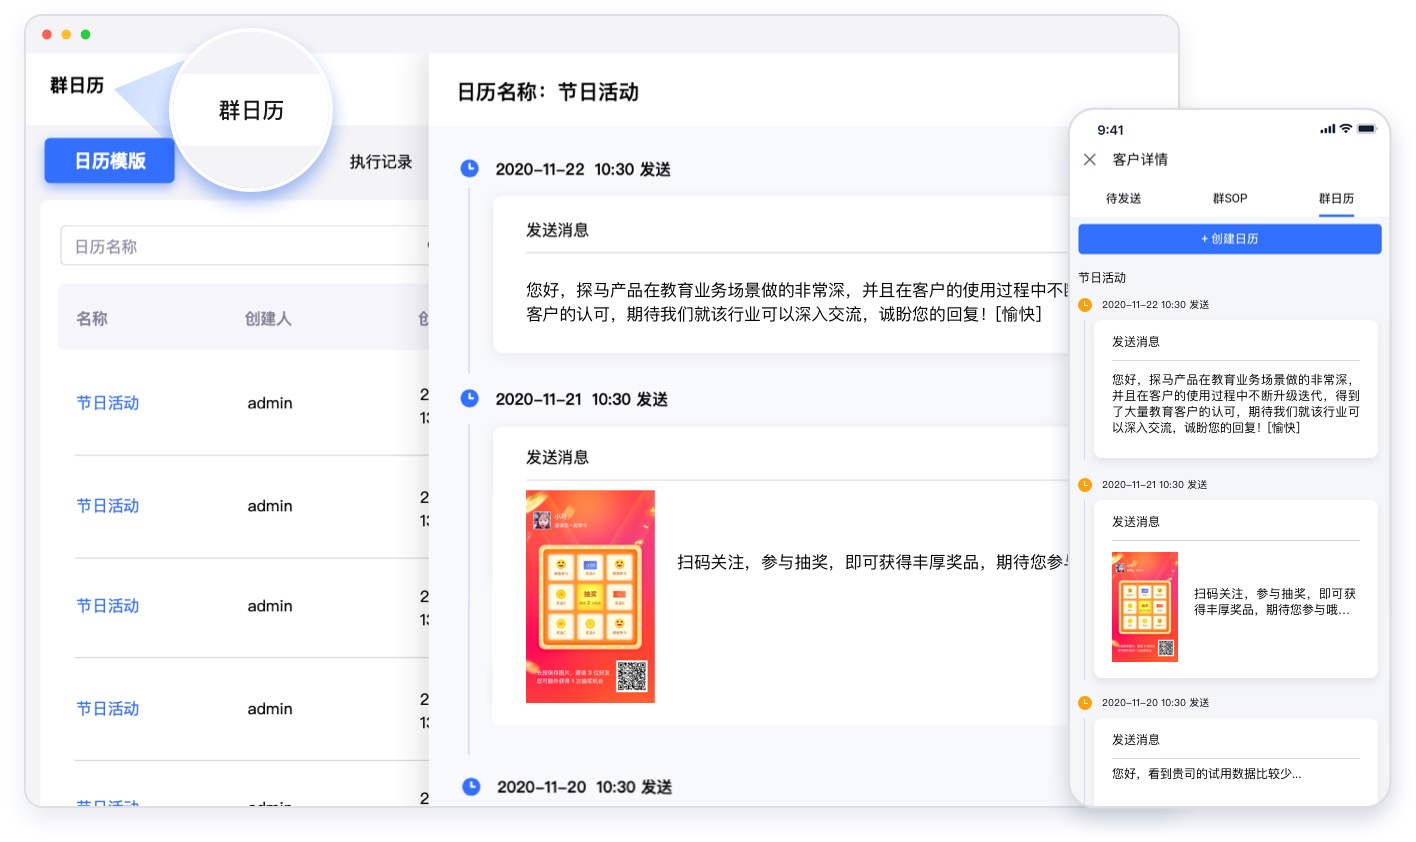Click the blue clock icon for 2020-11-20
Image resolution: width=1416 pixels, height=842 pixels.
(x=471, y=786)
